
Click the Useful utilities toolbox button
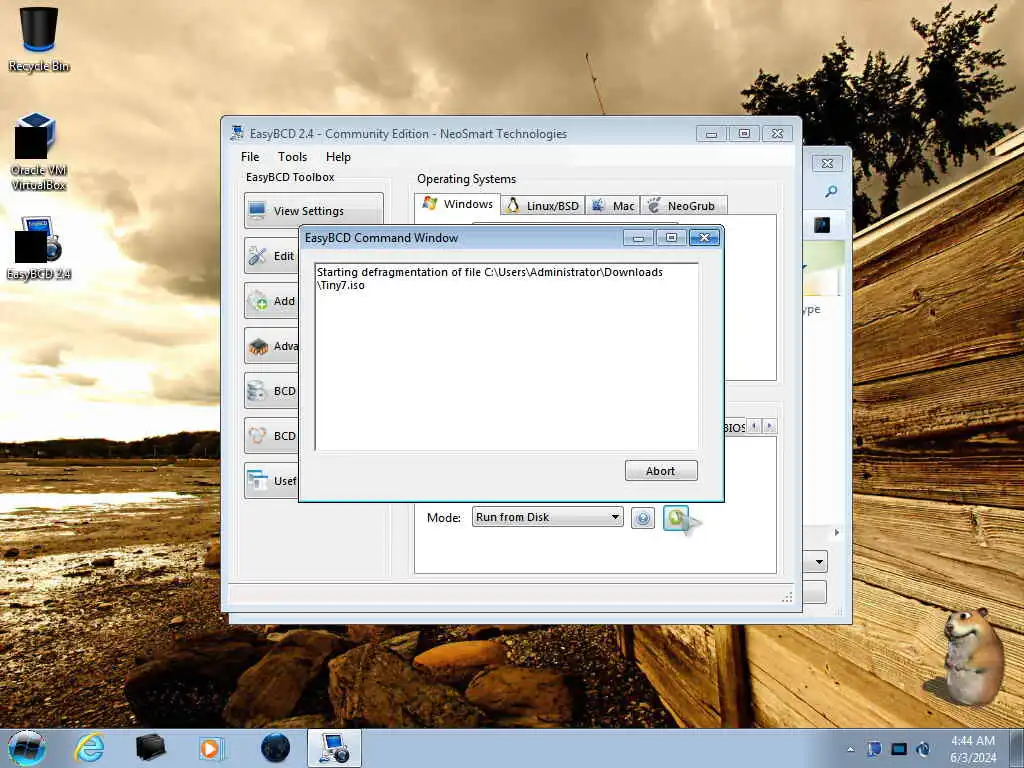click(272, 481)
